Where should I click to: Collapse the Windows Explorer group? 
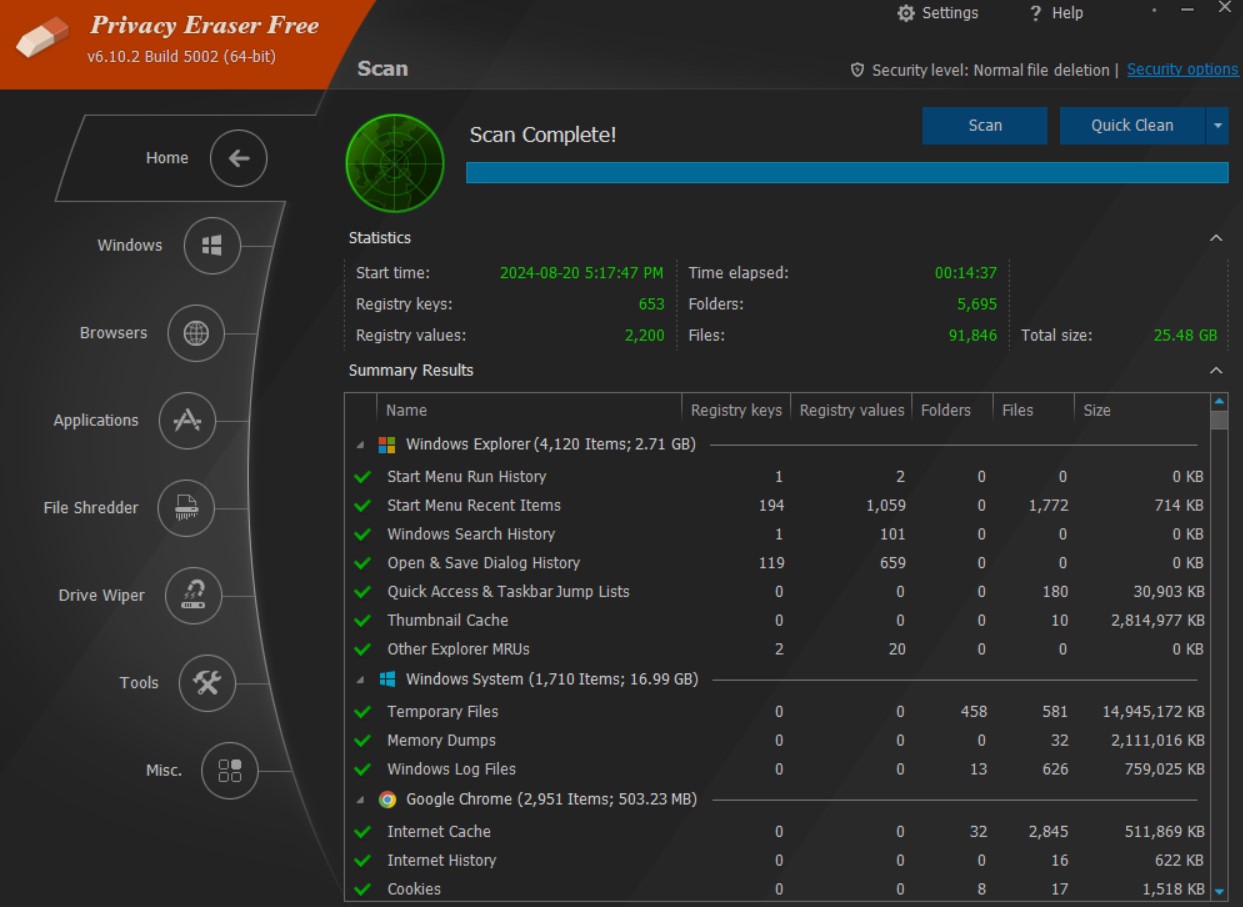coord(360,445)
